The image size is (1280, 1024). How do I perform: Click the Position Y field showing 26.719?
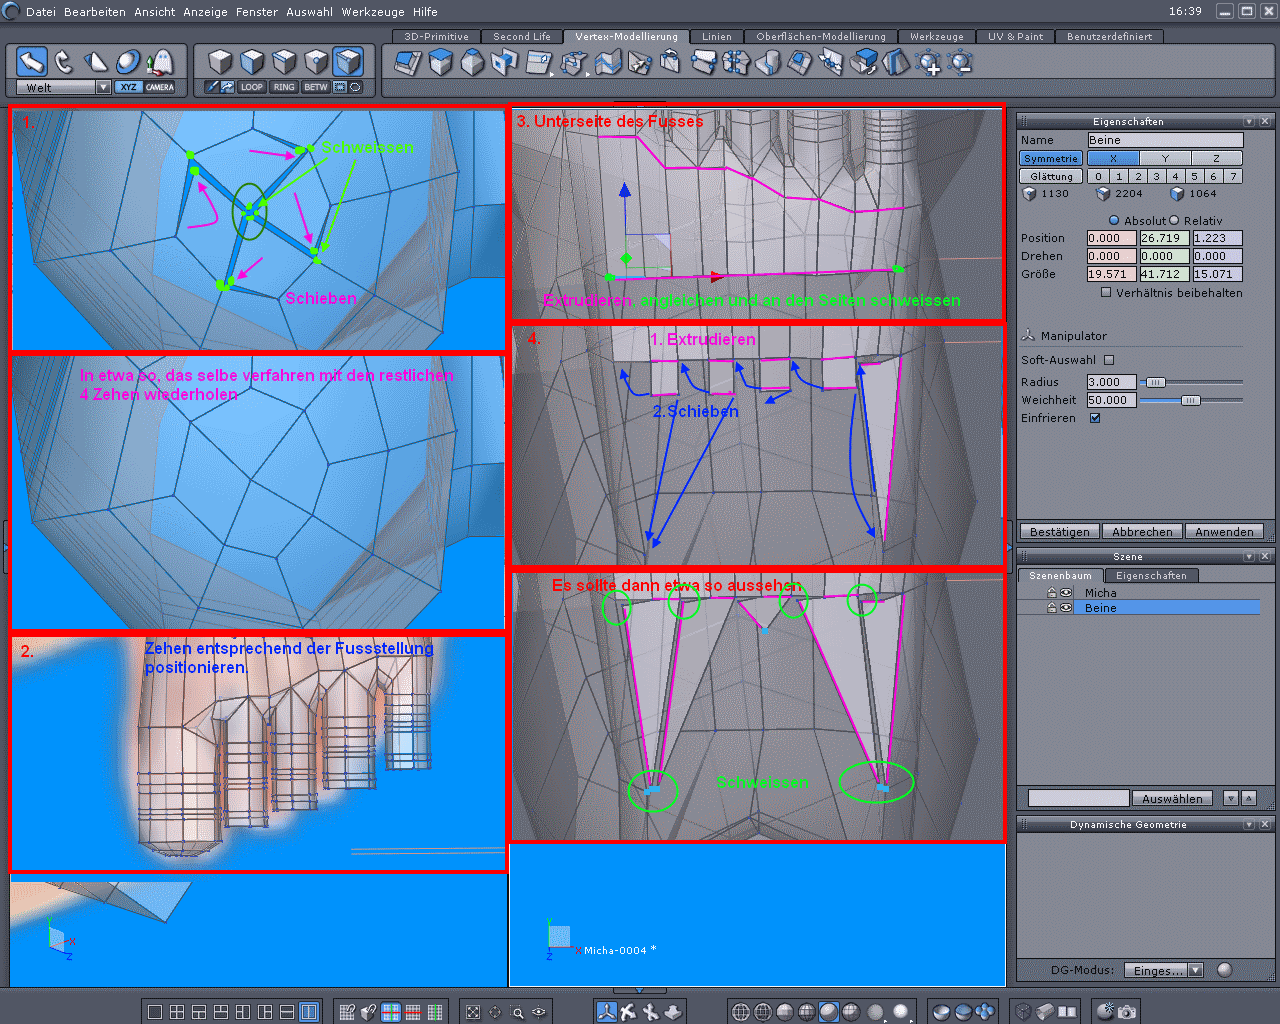[1164, 238]
